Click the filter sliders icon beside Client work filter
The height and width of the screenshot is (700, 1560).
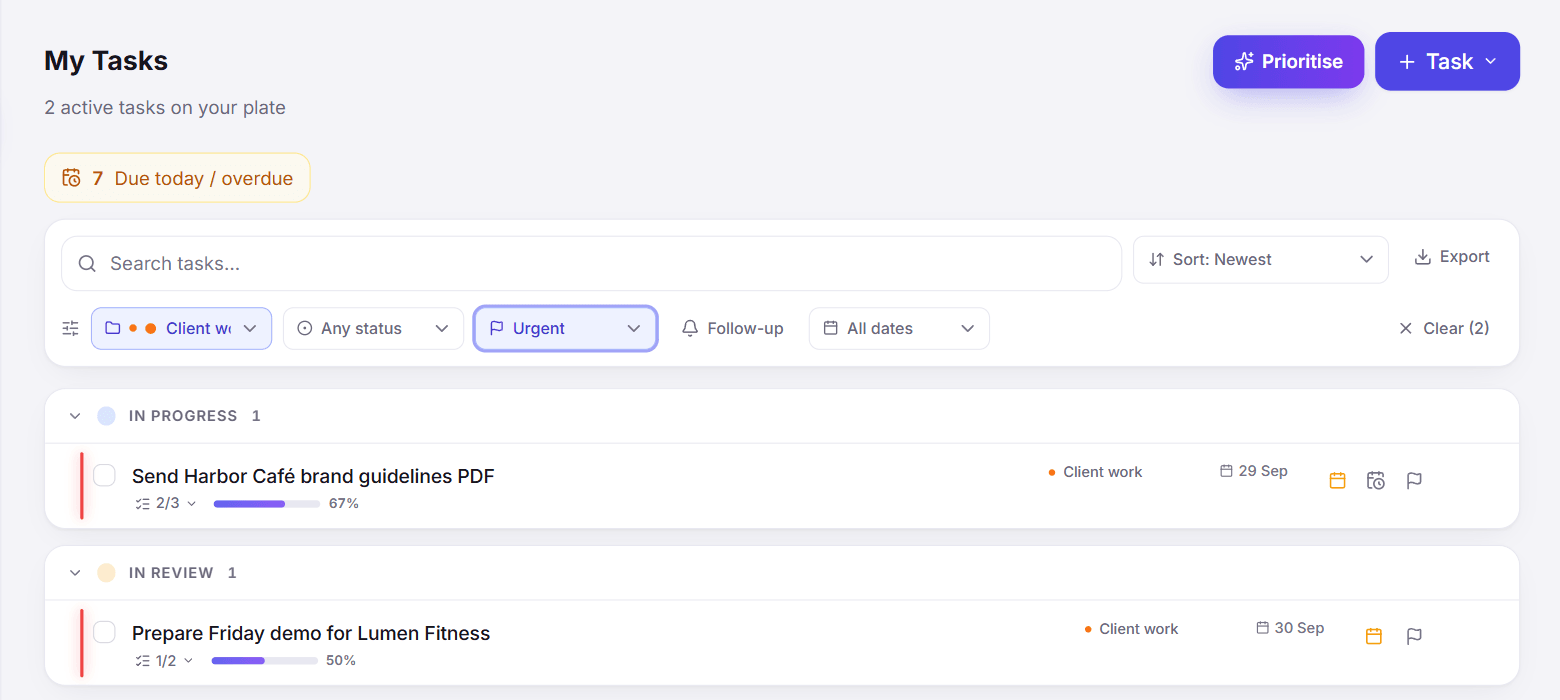coord(70,328)
